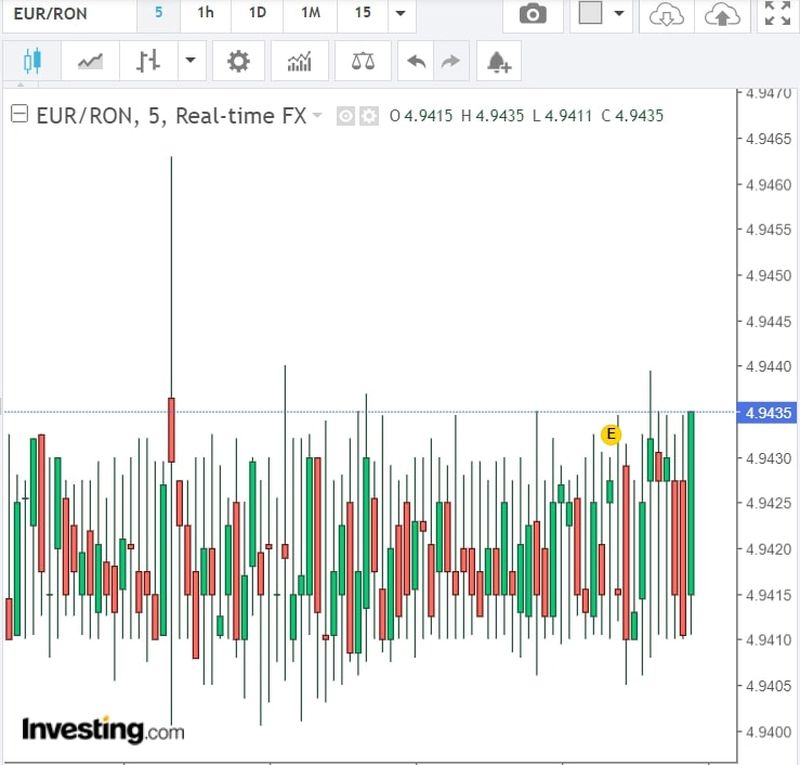The height and width of the screenshot is (765, 800).
Task: Save chart layout to cloud
Action: click(x=722, y=14)
